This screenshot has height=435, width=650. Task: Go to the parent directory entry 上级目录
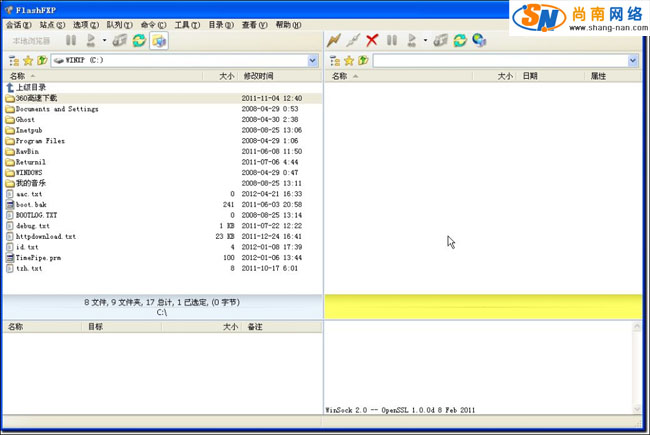pyautogui.click(x=30, y=87)
